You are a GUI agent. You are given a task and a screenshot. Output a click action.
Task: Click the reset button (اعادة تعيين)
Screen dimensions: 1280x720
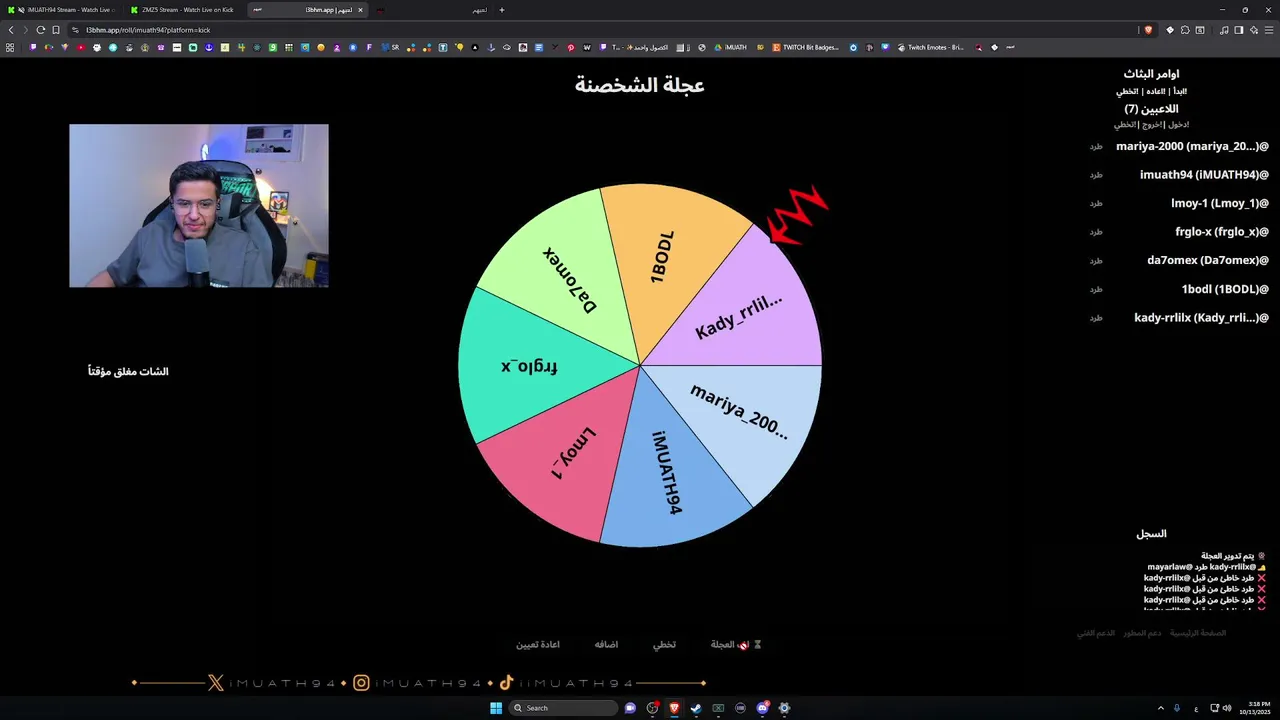pos(538,645)
